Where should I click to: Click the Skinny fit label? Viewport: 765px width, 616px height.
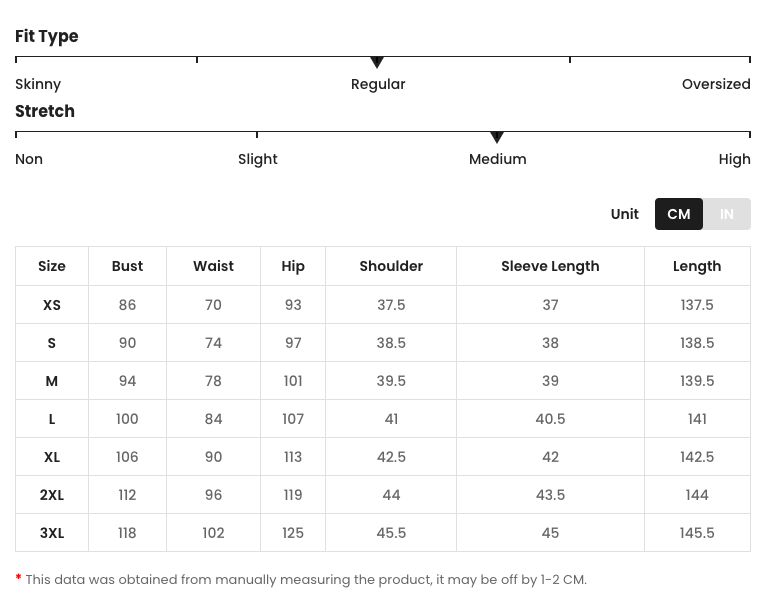click(x=38, y=84)
